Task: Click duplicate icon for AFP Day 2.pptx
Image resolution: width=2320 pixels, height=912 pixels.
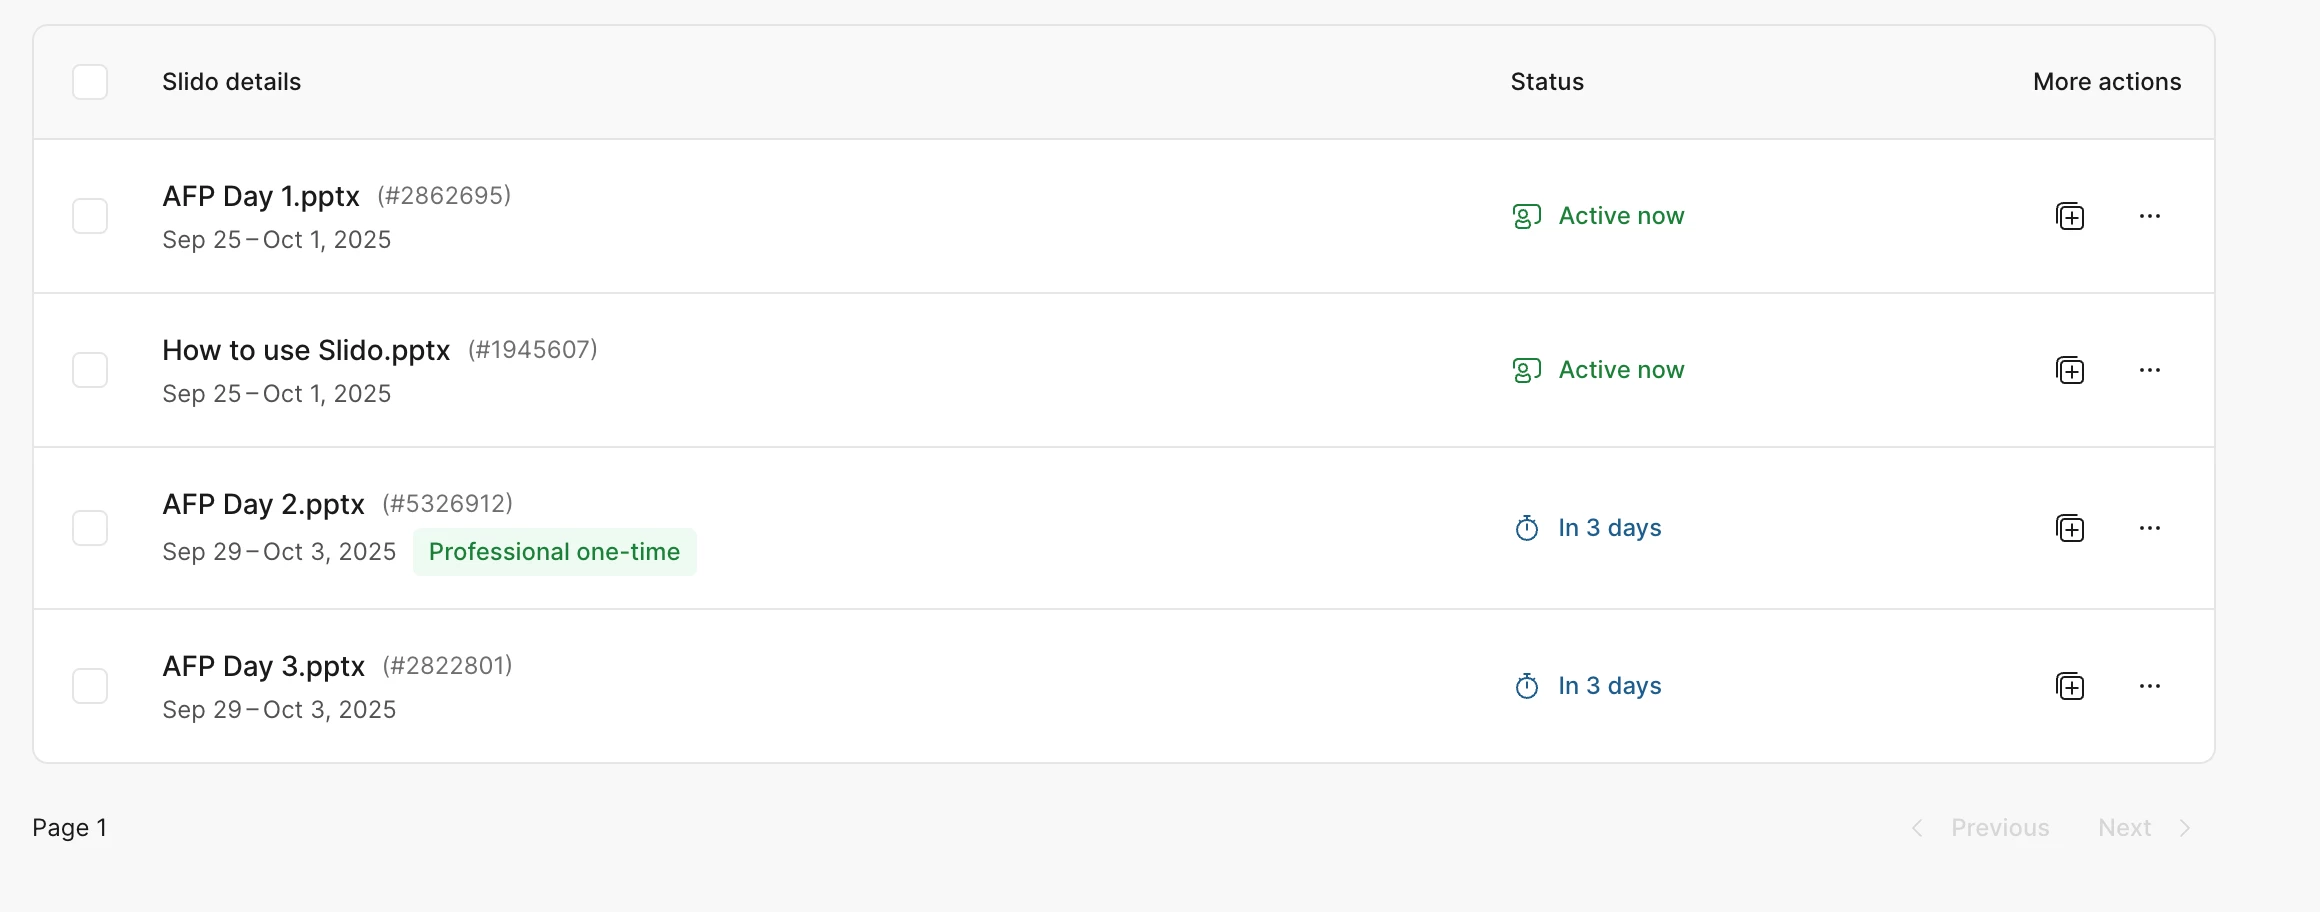Action: [x=2069, y=528]
